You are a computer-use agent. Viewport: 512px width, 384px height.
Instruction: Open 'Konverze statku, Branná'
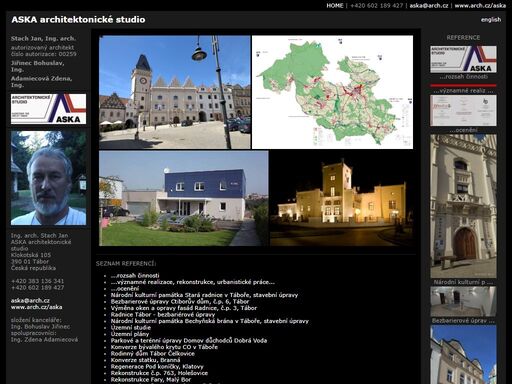pyautogui.click(x=145, y=360)
